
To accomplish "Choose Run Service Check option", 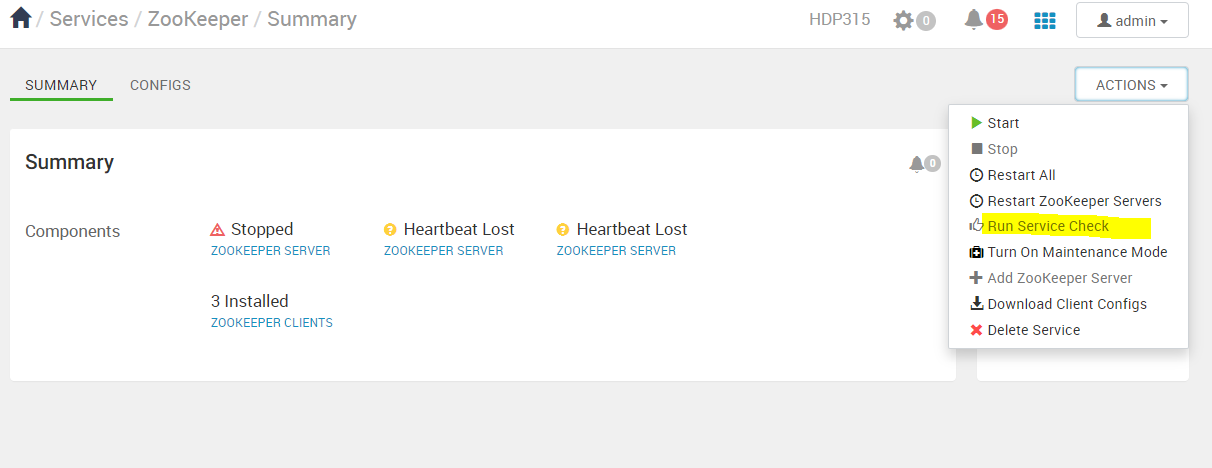I will pos(1048,226).
